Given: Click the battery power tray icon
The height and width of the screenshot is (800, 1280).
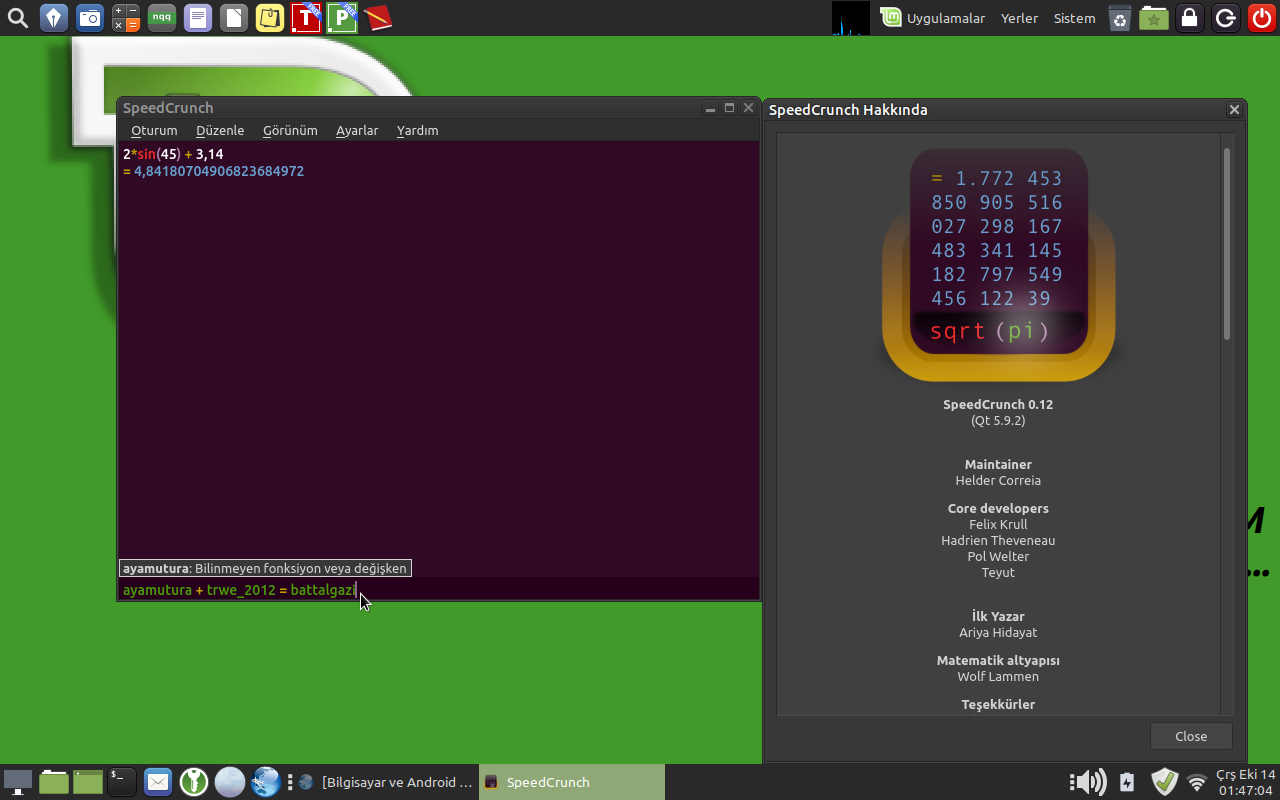Looking at the screenshot, I should (x=1127, y=782).
